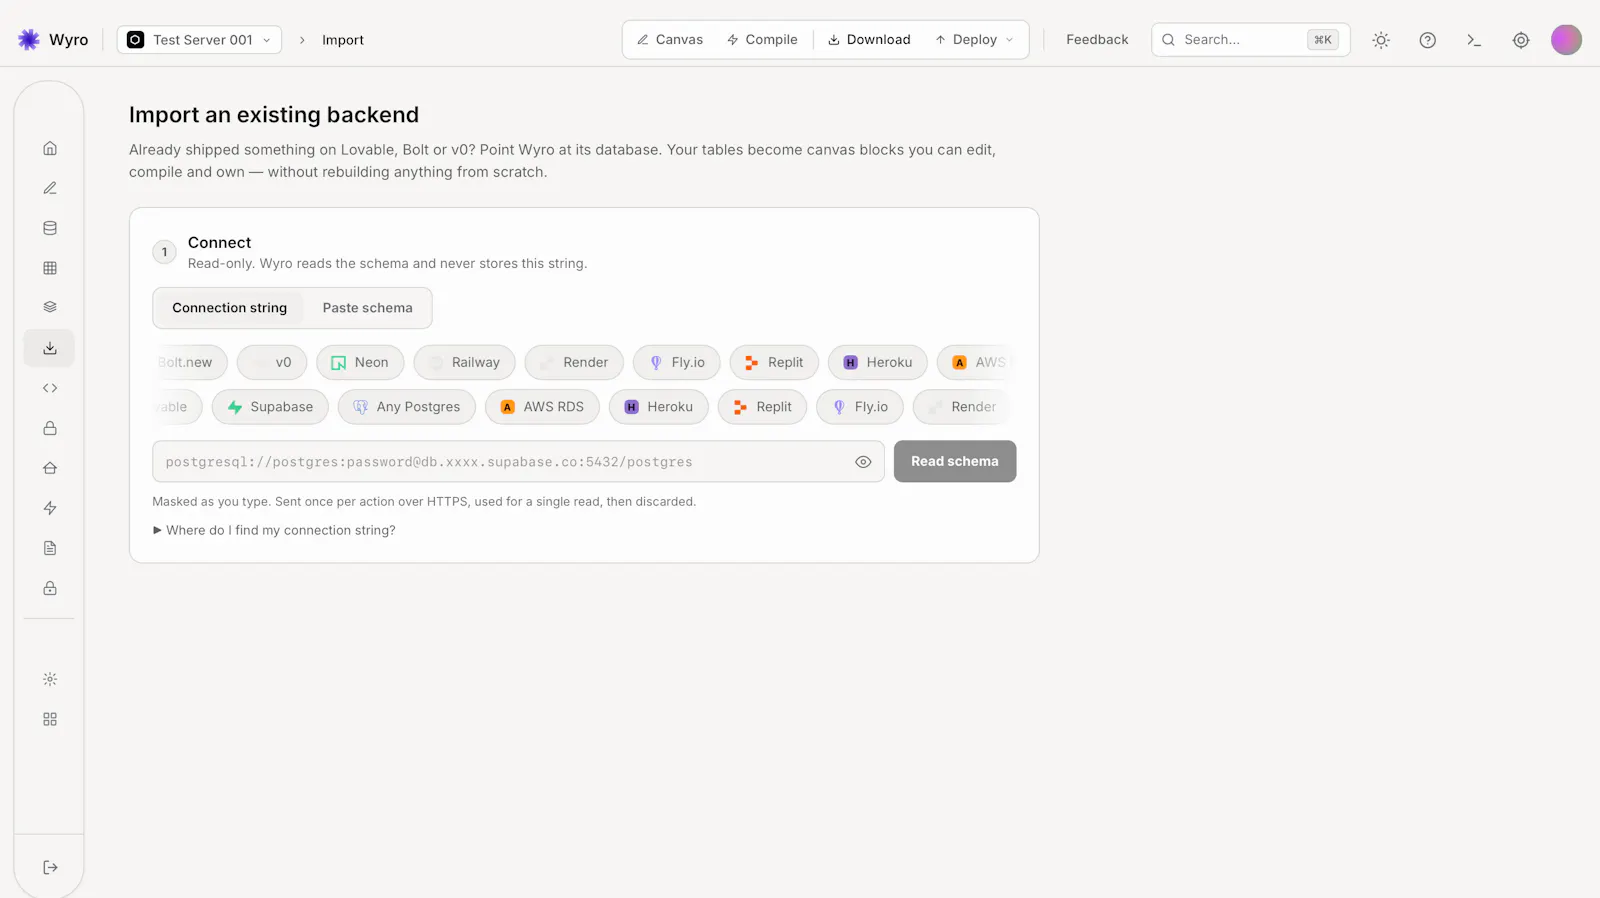Select the v0 provider chip
This screenshot has width=1600, height=898.
(x=272, y=363)
